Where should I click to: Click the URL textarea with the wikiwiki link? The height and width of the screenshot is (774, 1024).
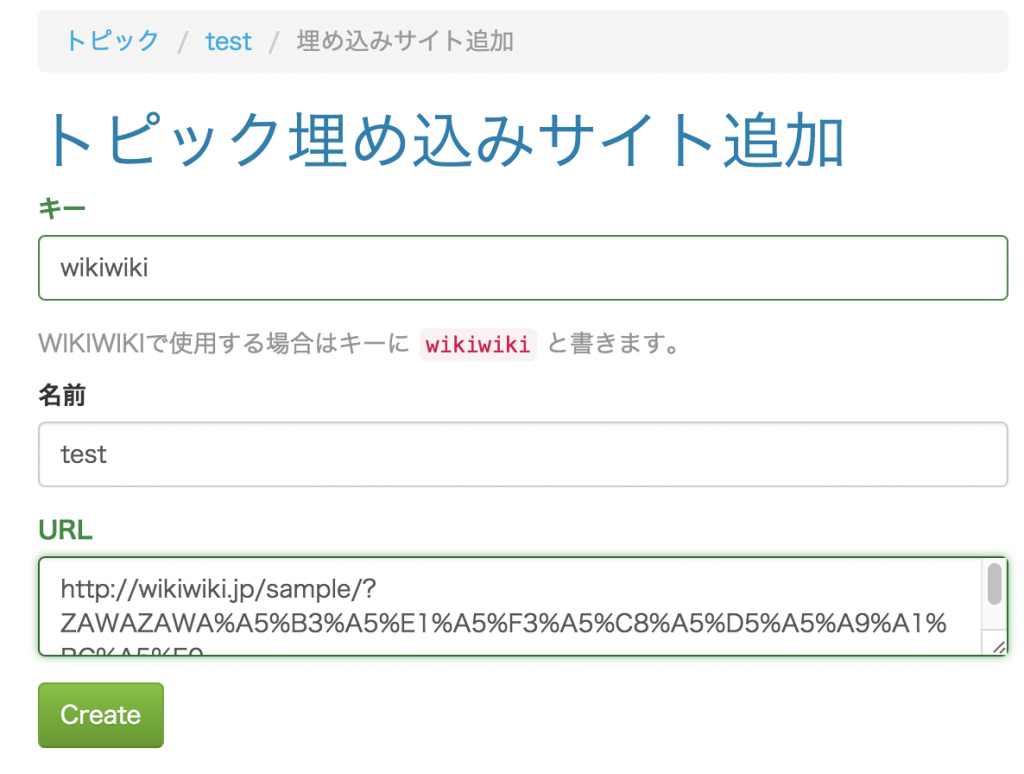click(500, 606)
